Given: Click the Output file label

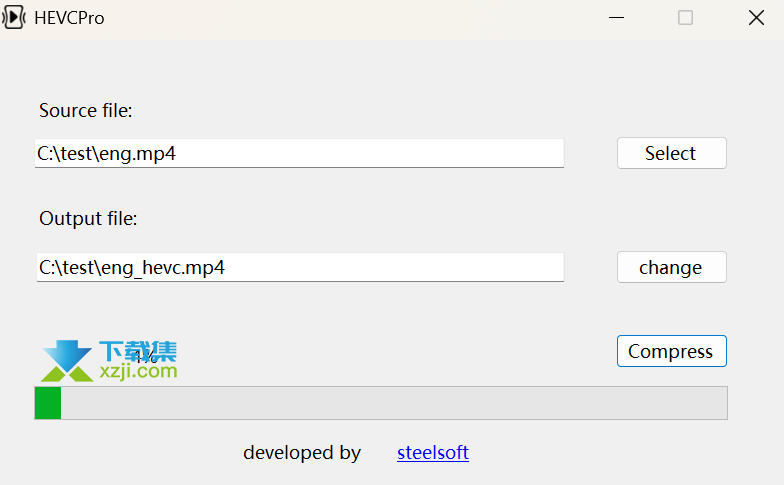Looking at the screenshot, I should point(88,218).
